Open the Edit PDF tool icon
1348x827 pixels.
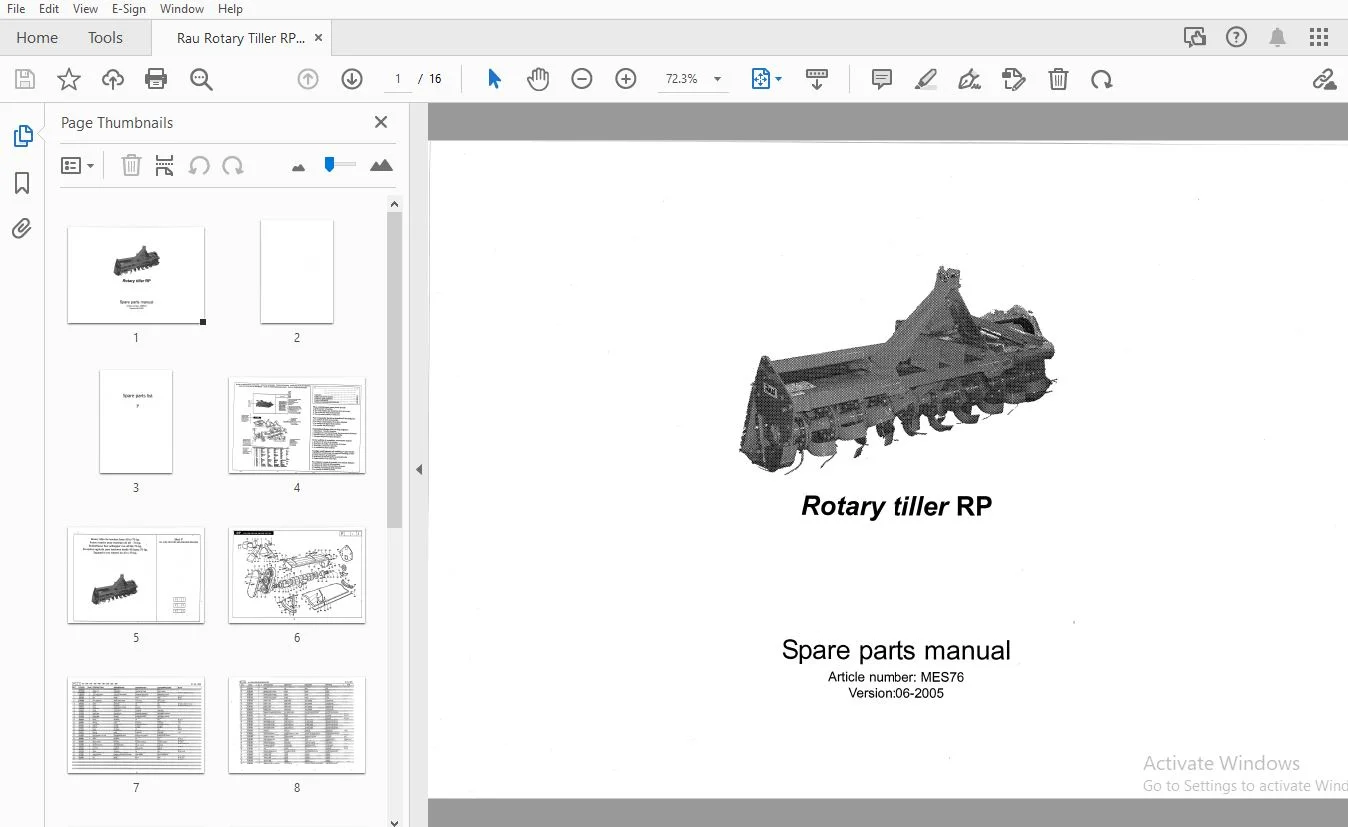(1014, 79)
